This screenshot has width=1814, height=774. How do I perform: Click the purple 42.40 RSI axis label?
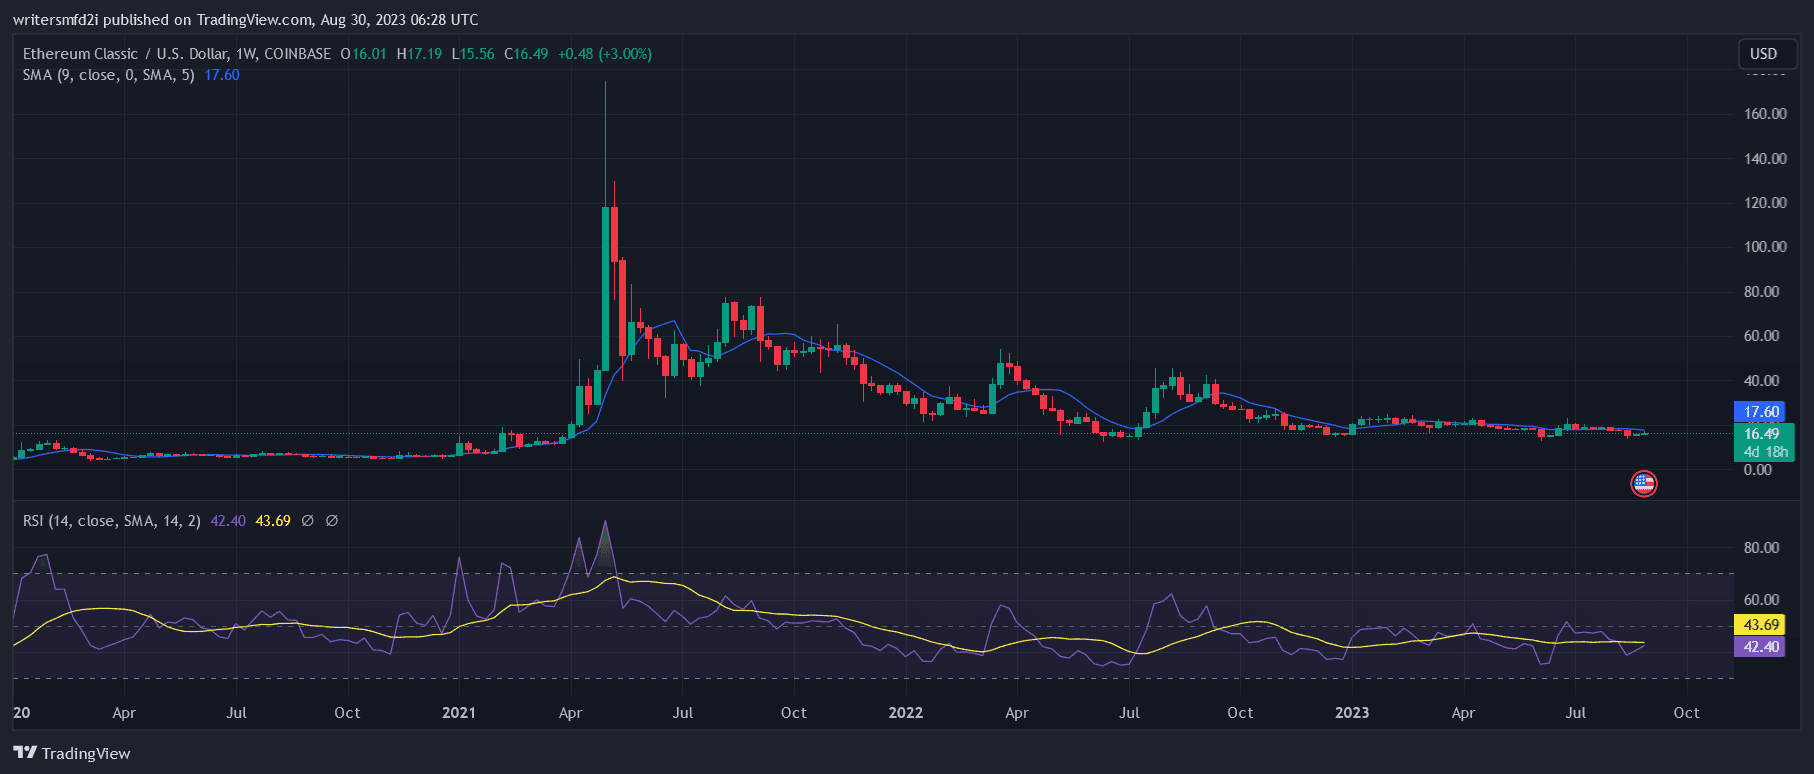[1760, 647]
